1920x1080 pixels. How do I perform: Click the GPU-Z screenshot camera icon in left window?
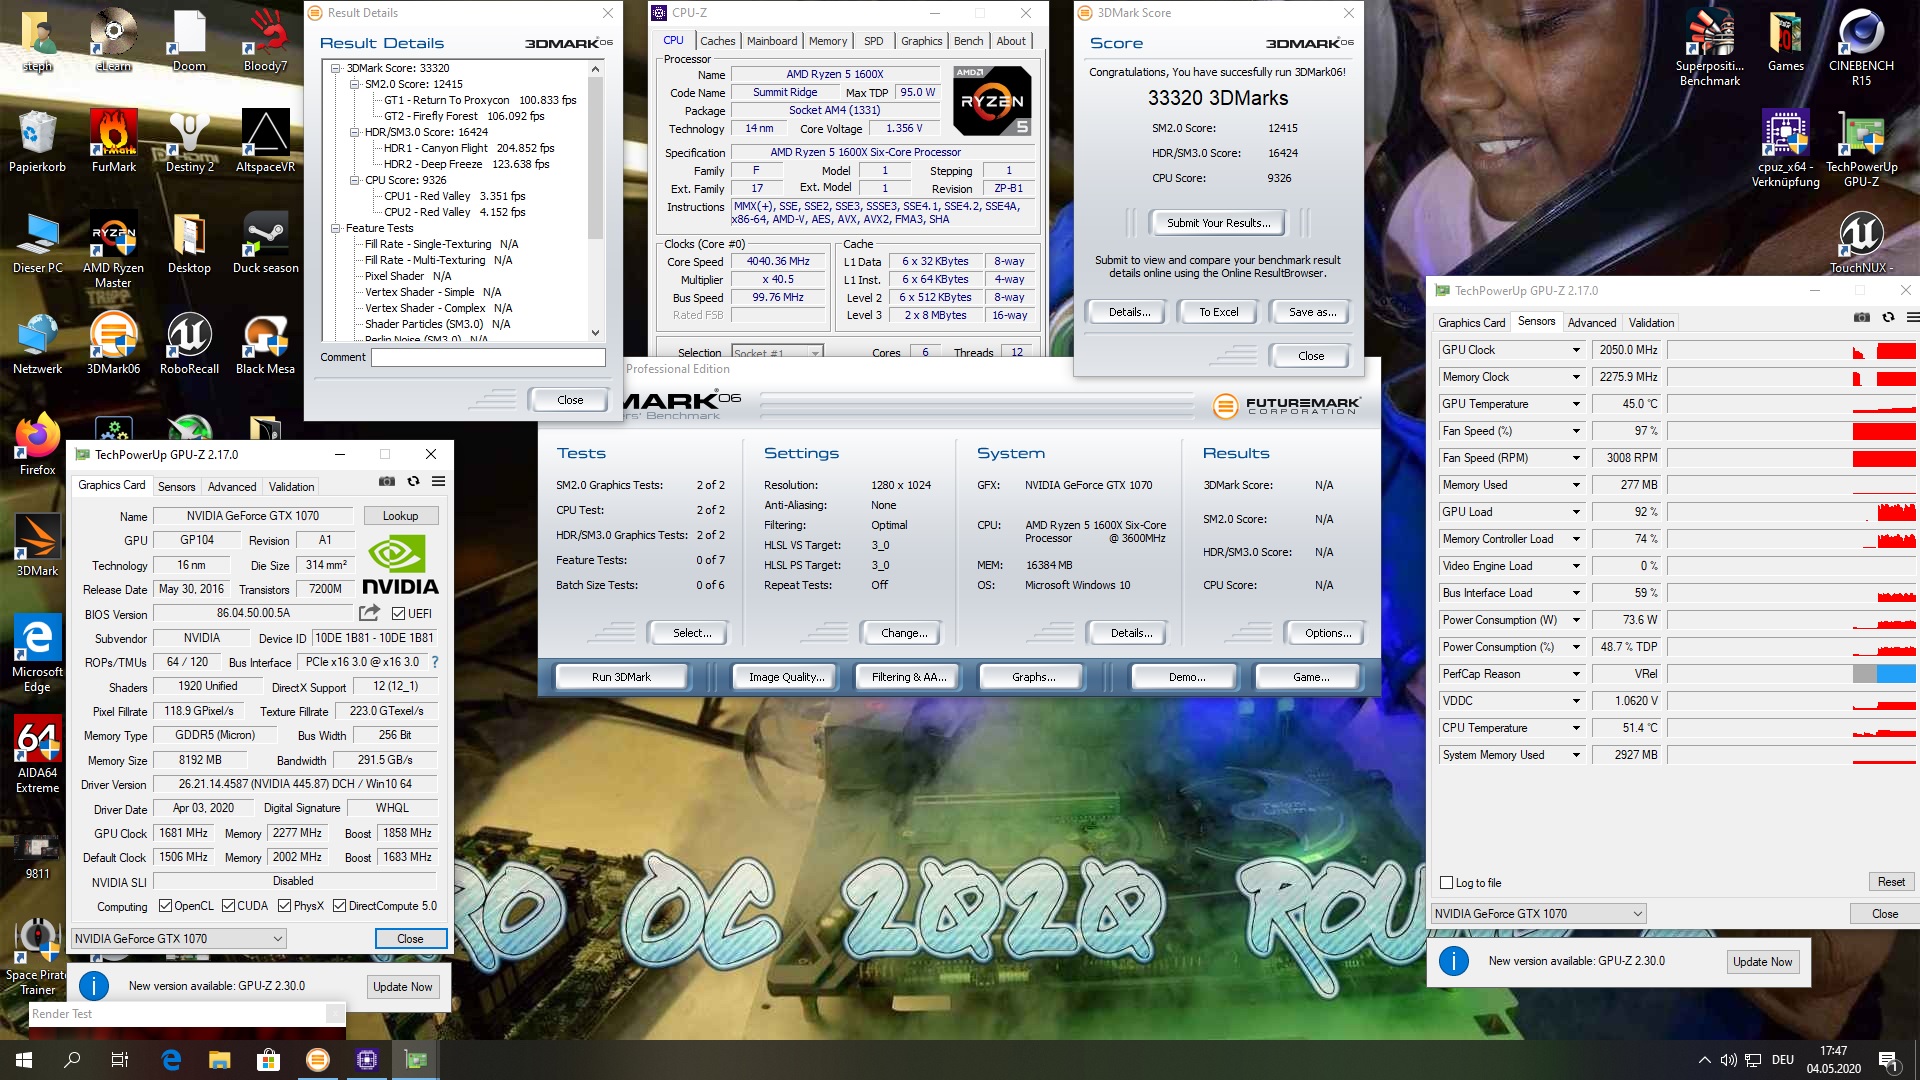coord(387,482)
